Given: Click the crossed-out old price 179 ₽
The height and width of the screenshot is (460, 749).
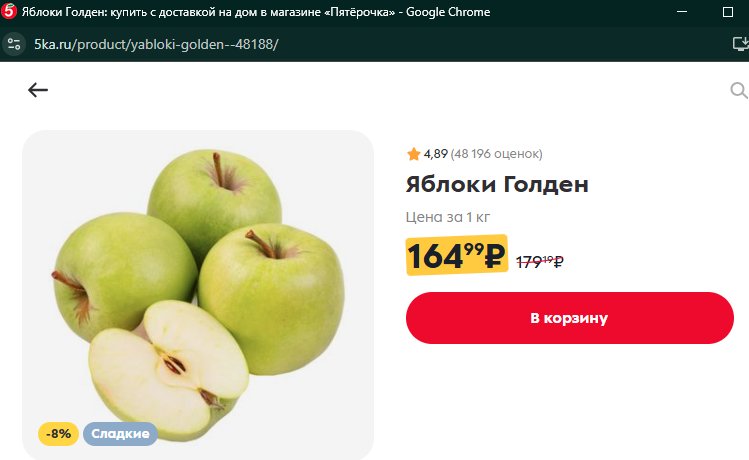Looking at the screenshot, I should [x=540, y=262].
